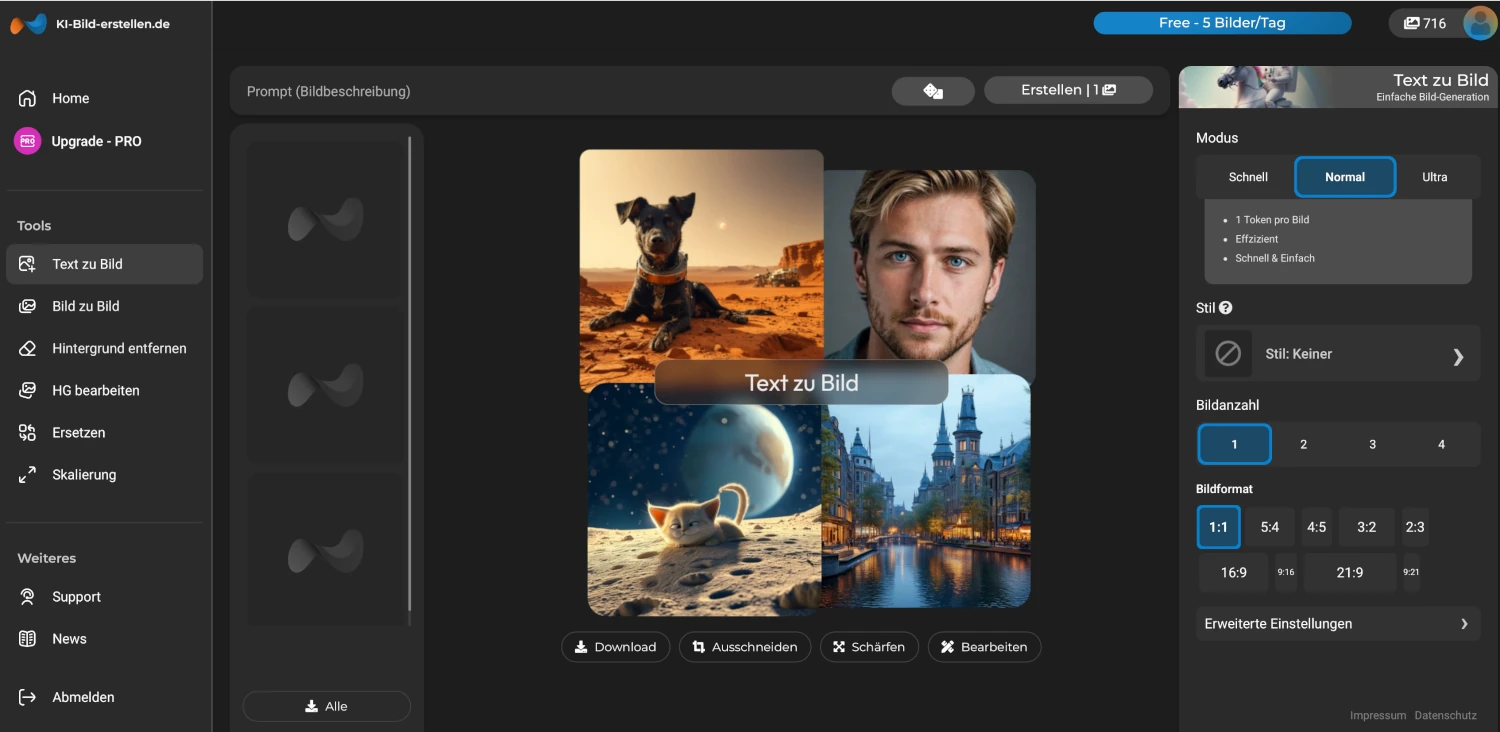Click the Erstellen generate button
Viewport: 1500px width, 732px height.
(x=1068, y=90)
